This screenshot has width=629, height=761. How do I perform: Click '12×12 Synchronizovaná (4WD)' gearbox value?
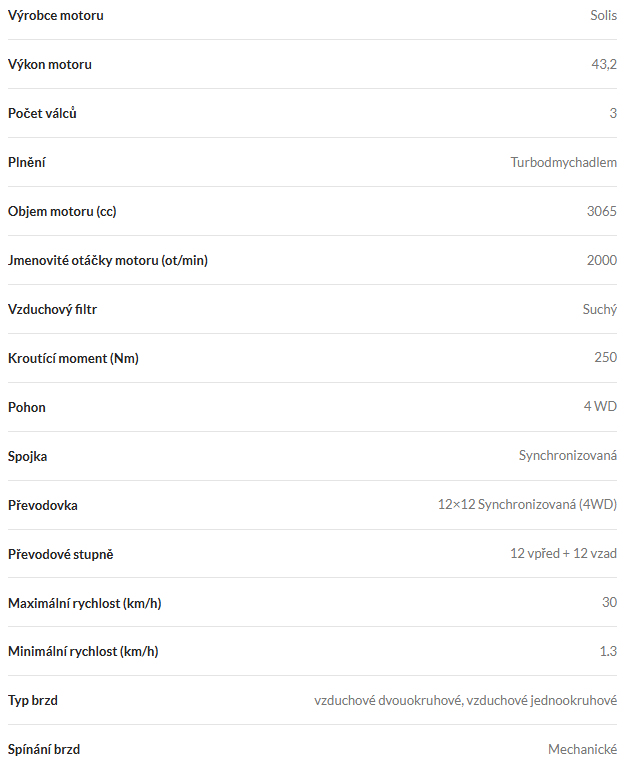(x=527, y=505)
